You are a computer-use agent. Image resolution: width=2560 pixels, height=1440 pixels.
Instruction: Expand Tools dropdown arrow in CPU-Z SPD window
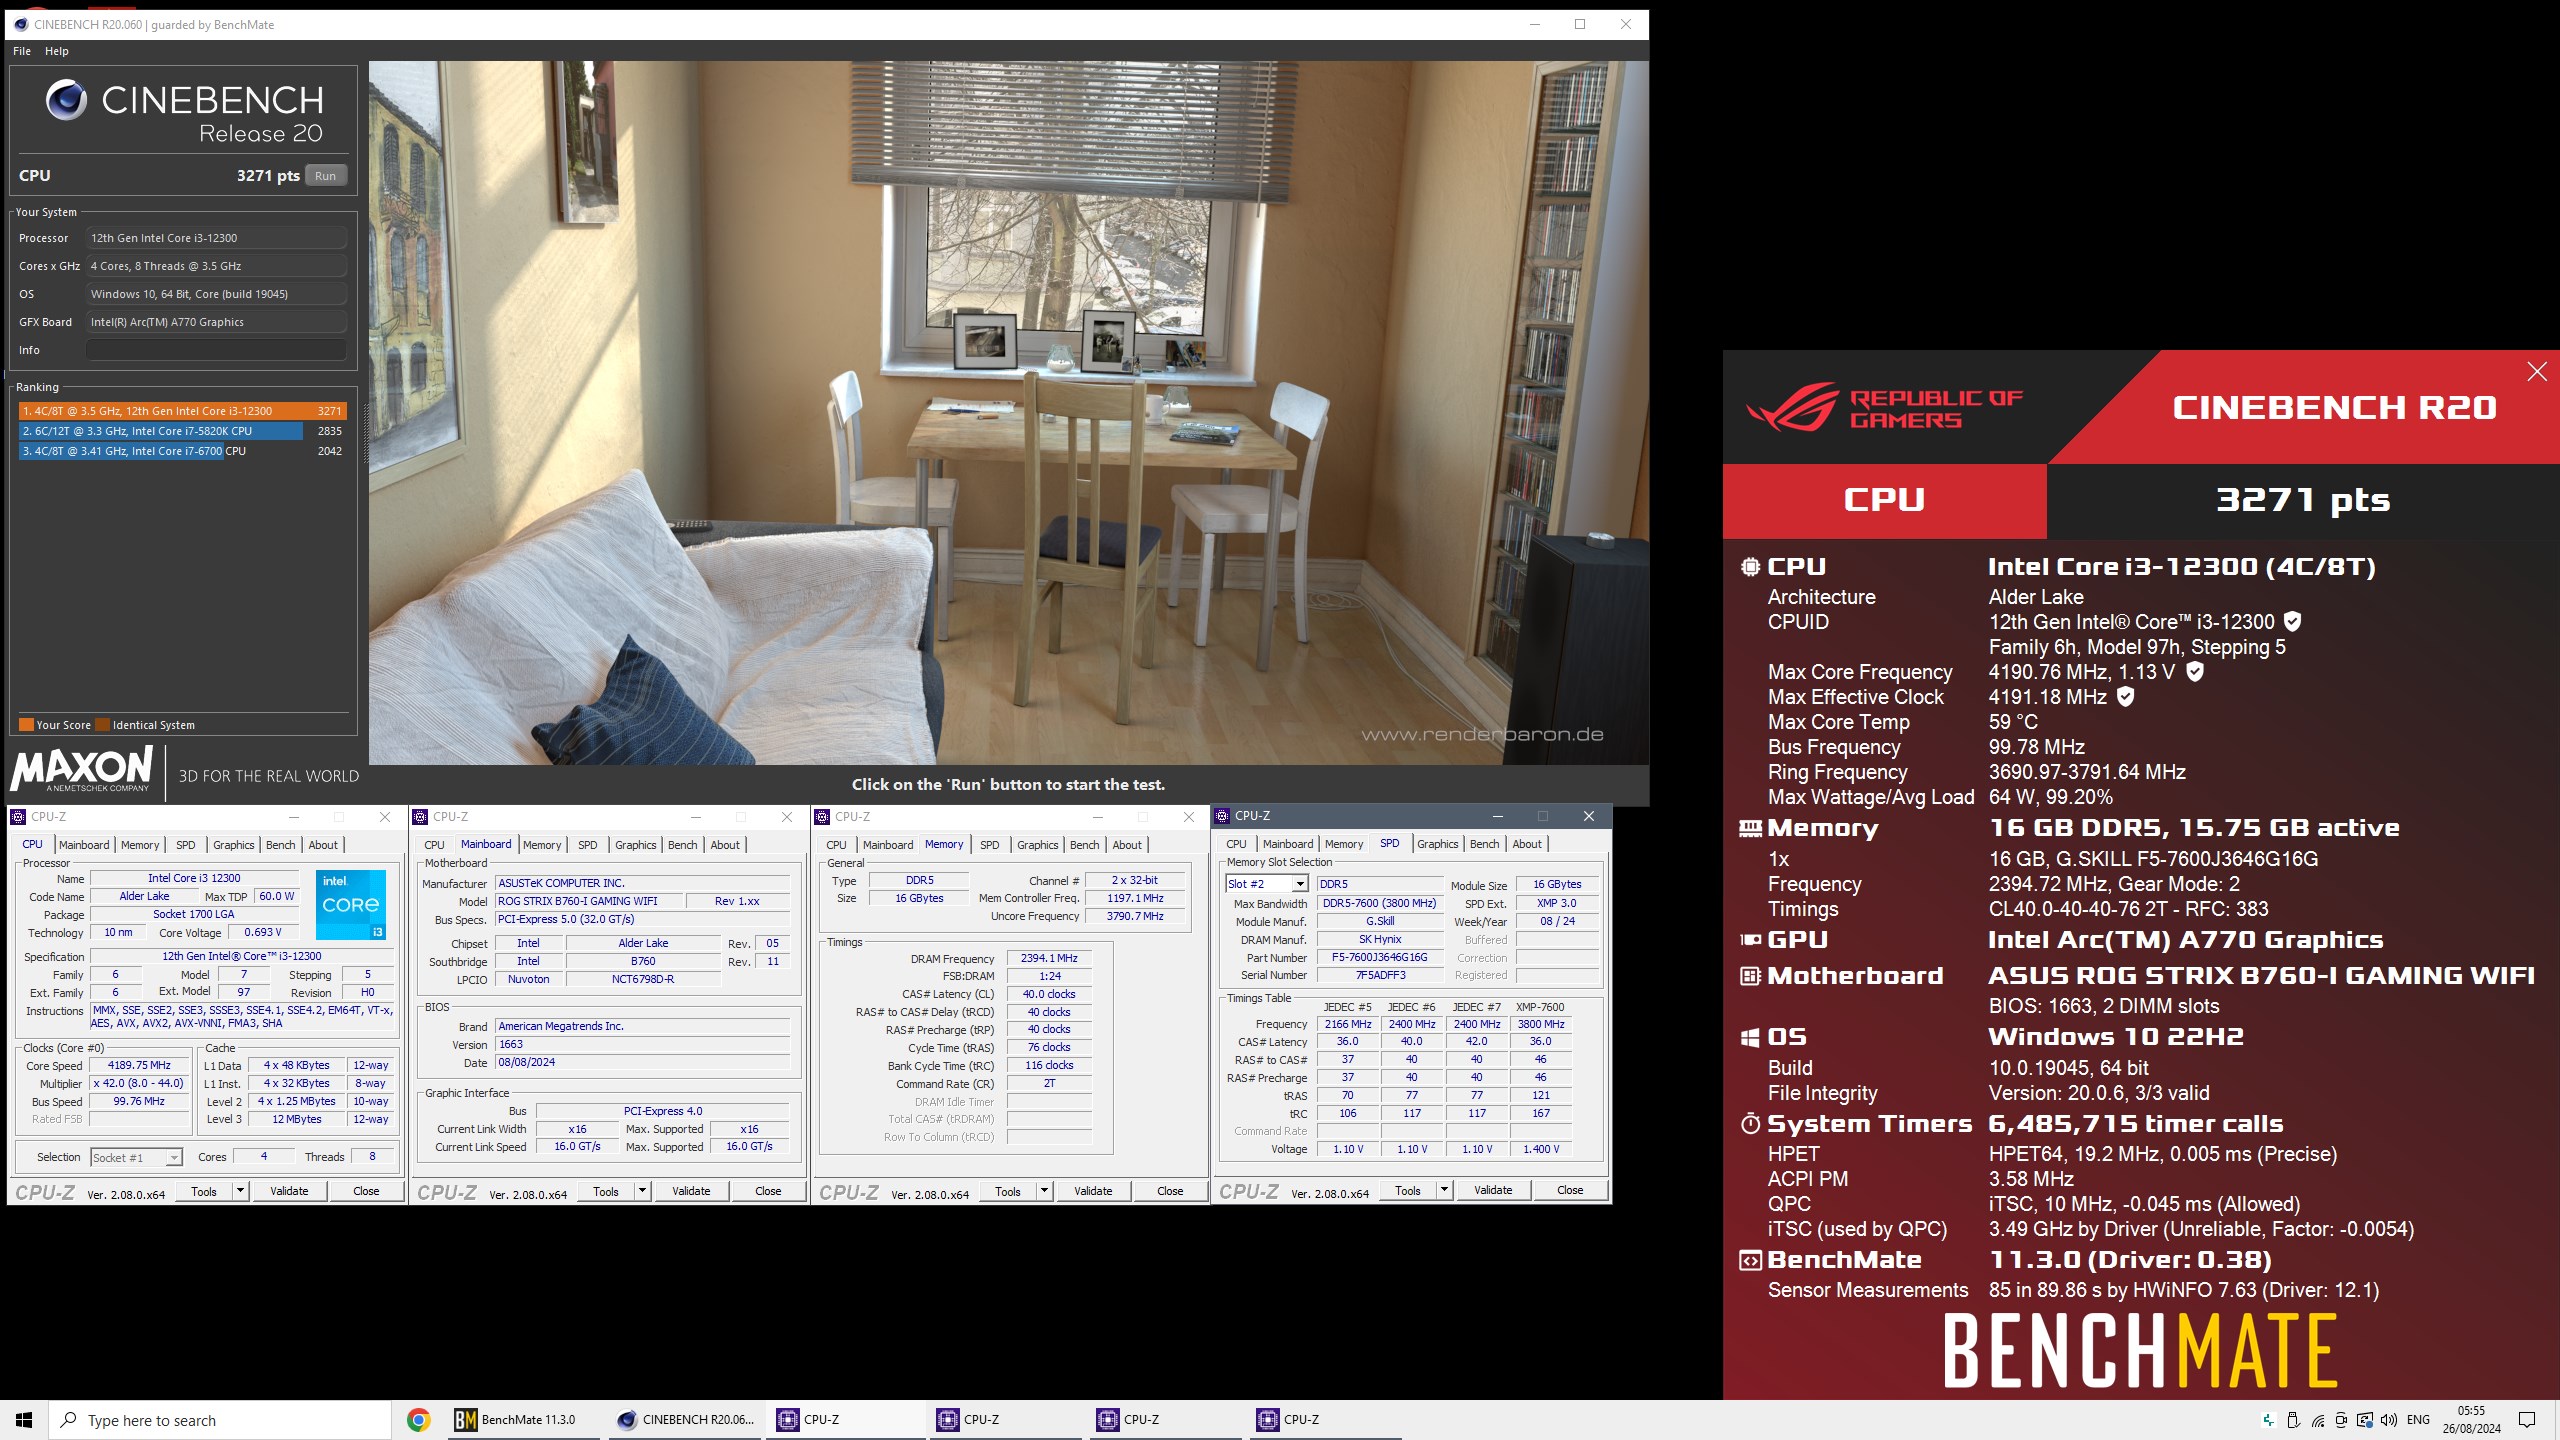pyautogui.click(x=1444, y=1190)
